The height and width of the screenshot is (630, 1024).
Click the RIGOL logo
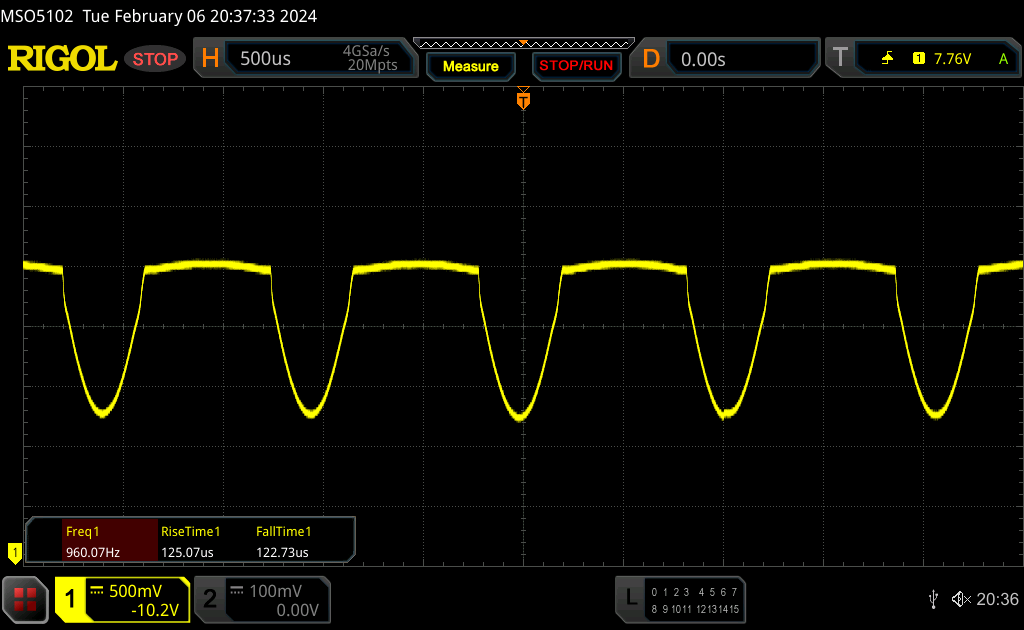(x=62, y=59)
